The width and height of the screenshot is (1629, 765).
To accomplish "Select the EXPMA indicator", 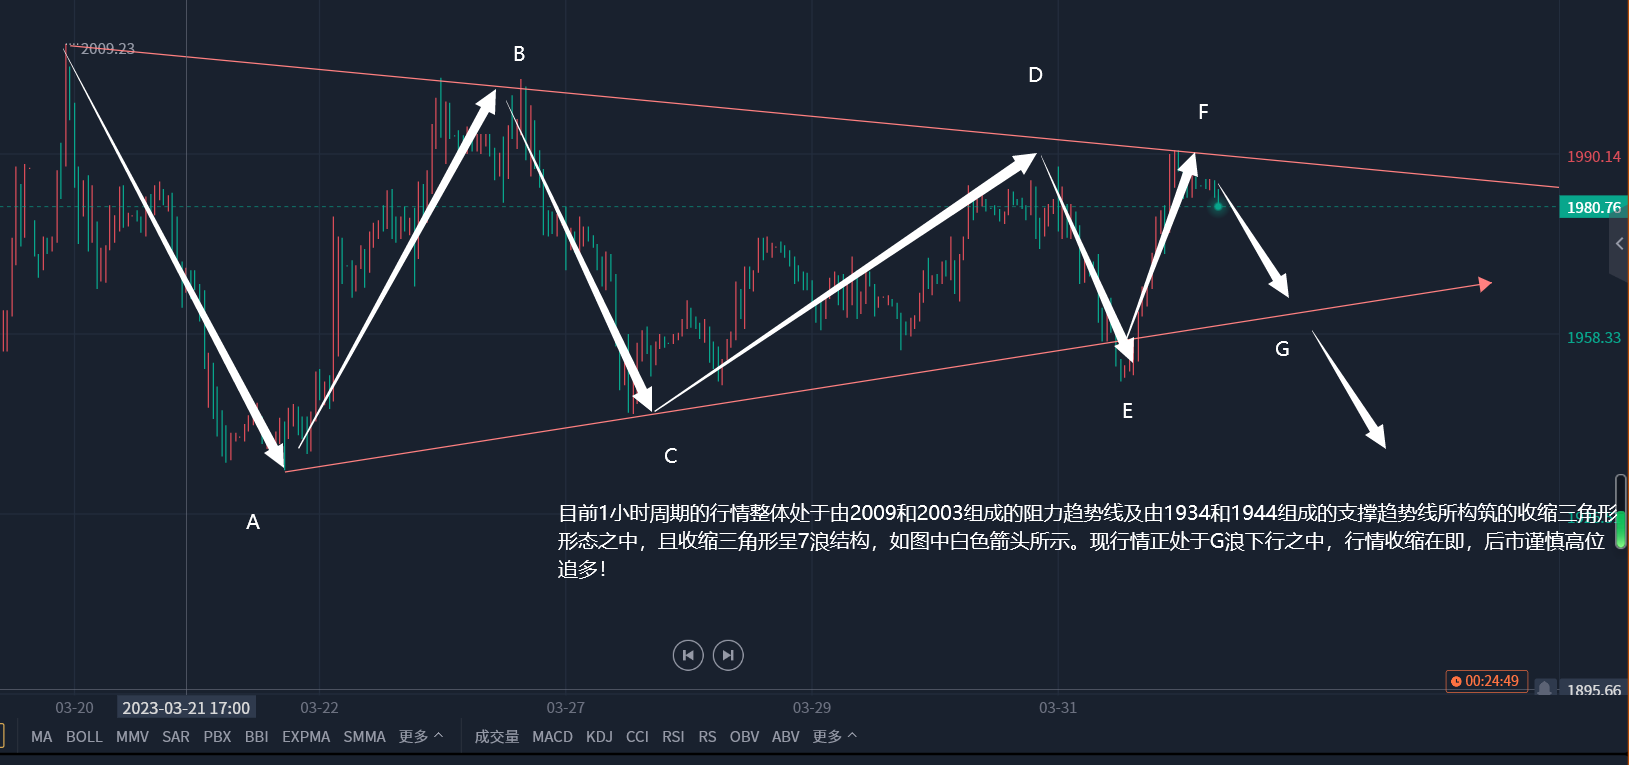I will [306, 736].
